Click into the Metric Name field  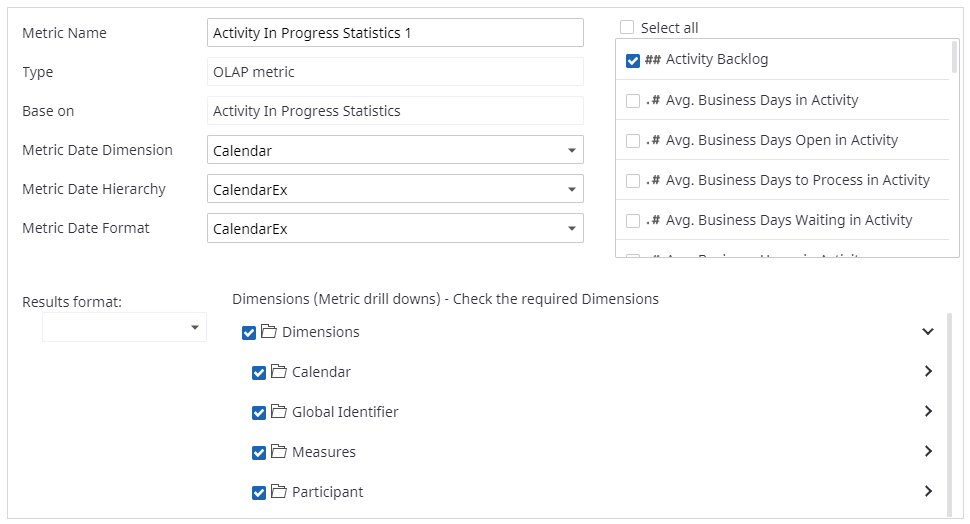(x=395, y=33)
